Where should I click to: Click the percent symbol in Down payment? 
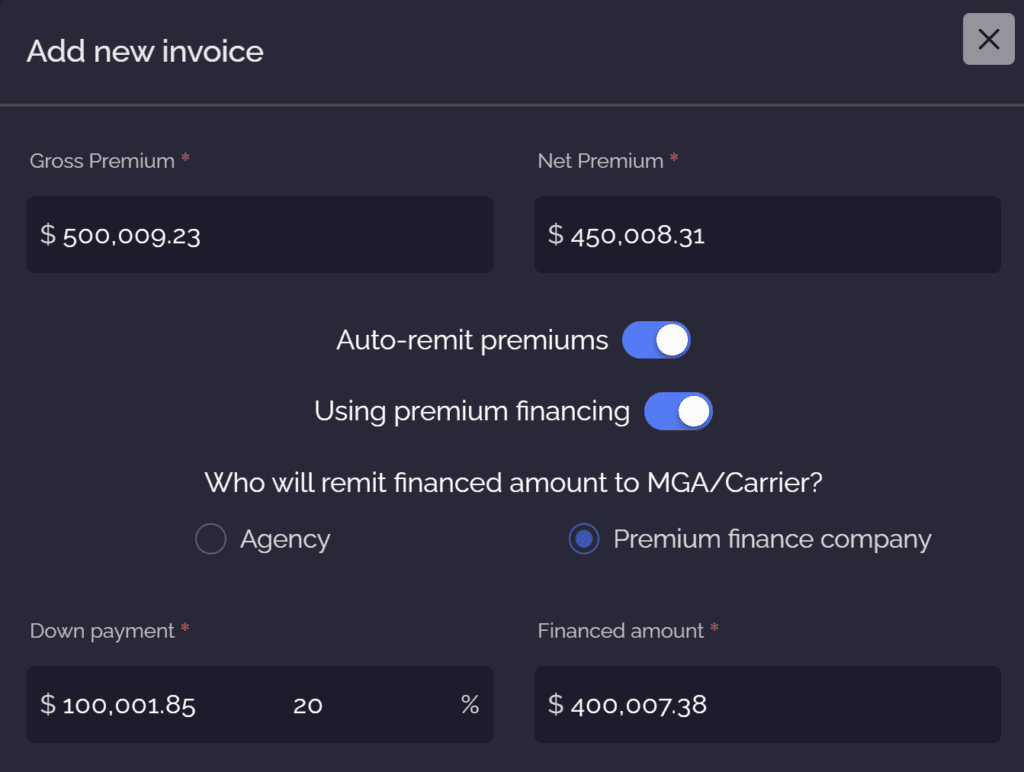tap(470, 705)
